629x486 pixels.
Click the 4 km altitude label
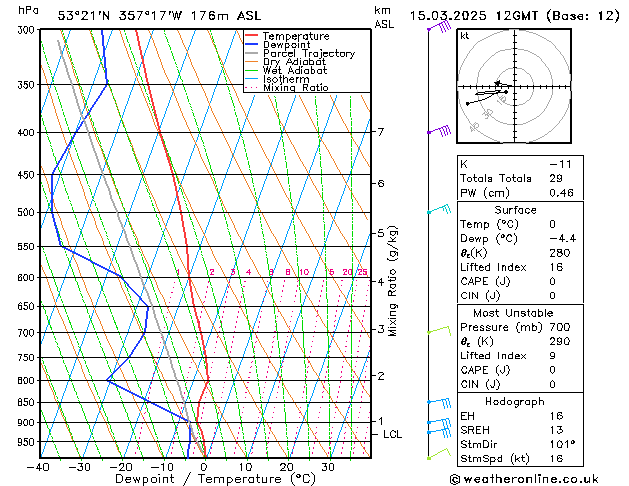381,281
